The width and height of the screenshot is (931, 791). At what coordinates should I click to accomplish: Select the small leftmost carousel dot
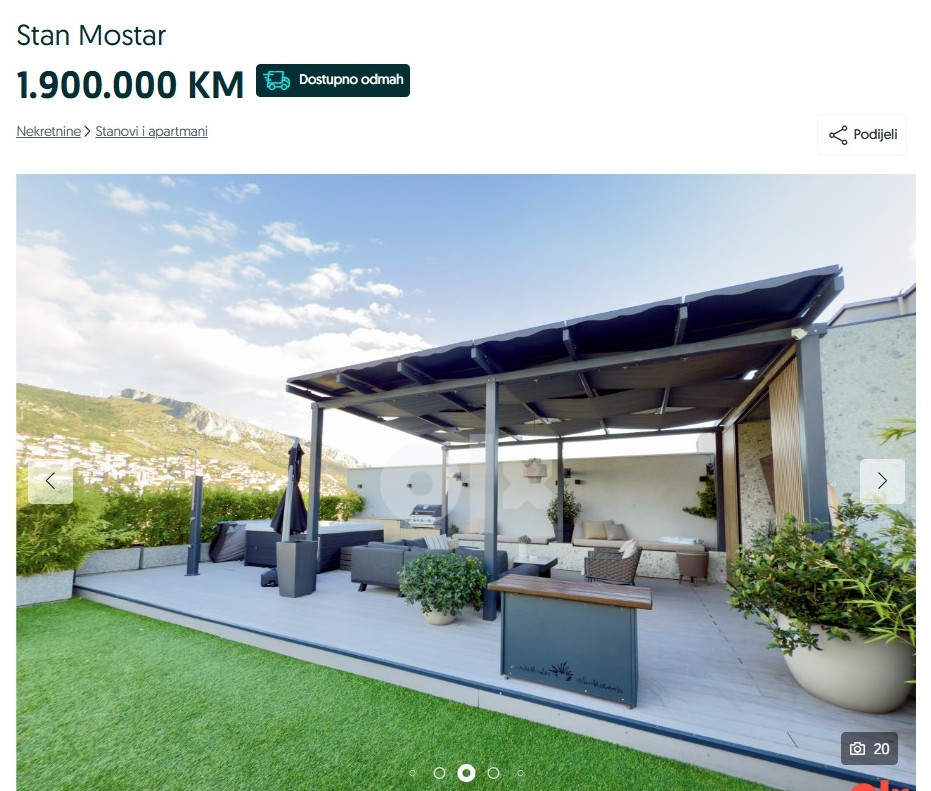(413, 773)
